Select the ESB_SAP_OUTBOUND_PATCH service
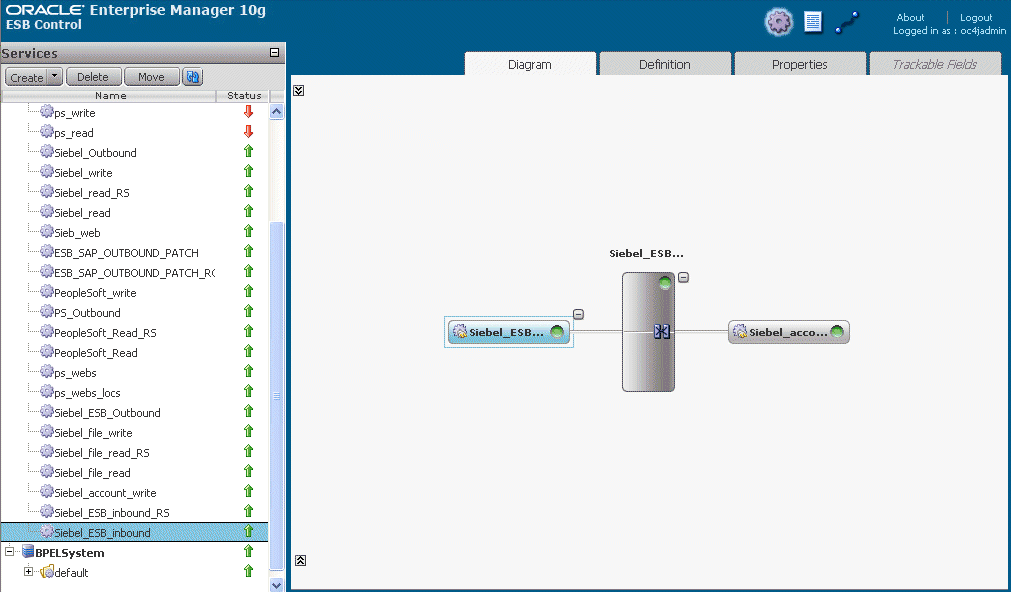Image resolution: width=1011 pixels, height=592 pixels. click(126, 253)
